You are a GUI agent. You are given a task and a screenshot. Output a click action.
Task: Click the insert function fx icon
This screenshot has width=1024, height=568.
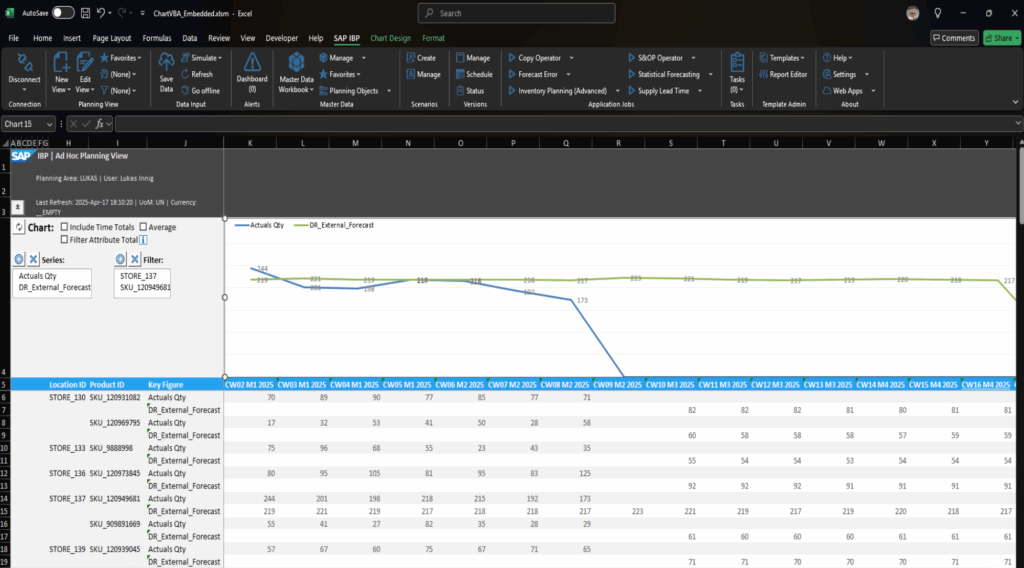coord(100,123)
